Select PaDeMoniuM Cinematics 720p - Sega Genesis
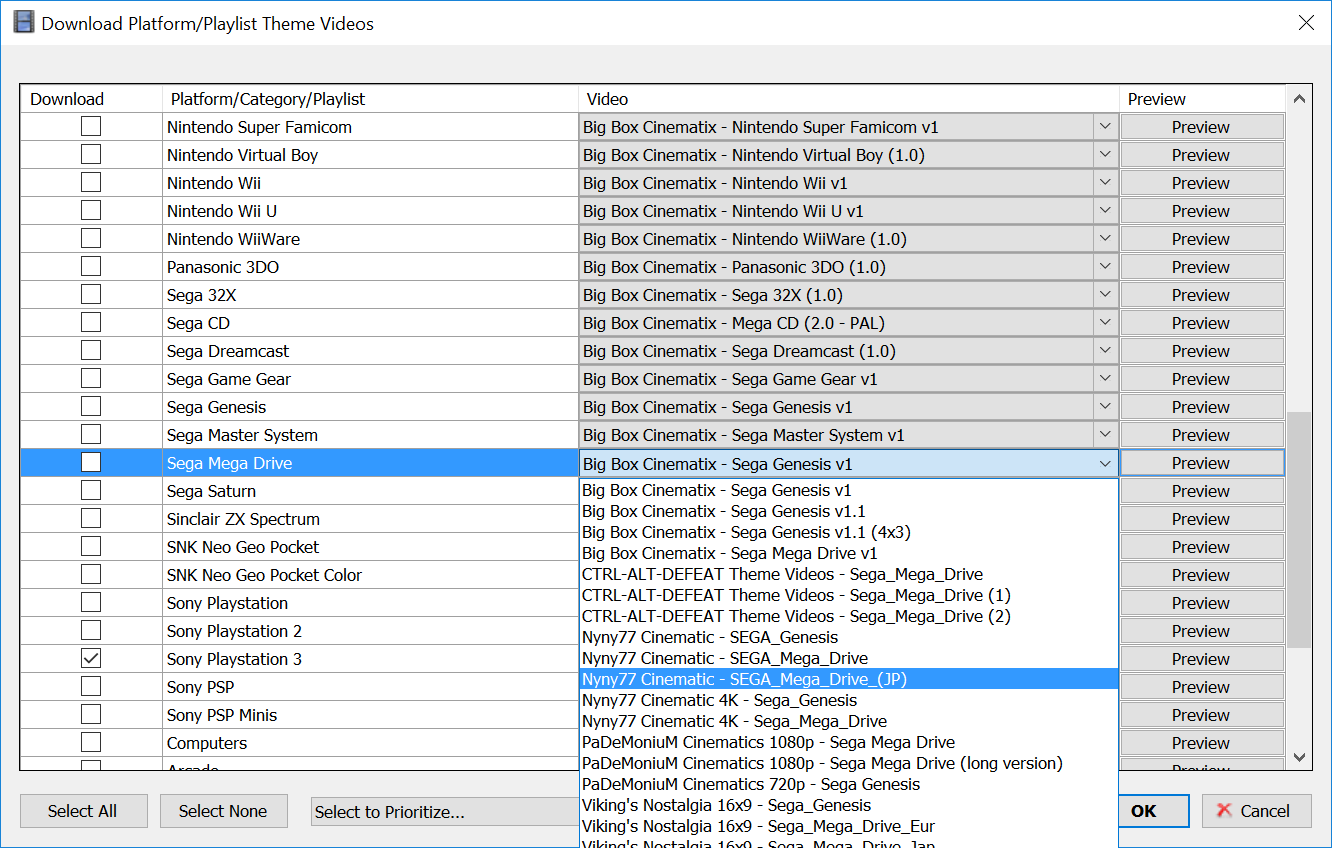This screenshot has height=848, width=1332. (x=849, y=784)
